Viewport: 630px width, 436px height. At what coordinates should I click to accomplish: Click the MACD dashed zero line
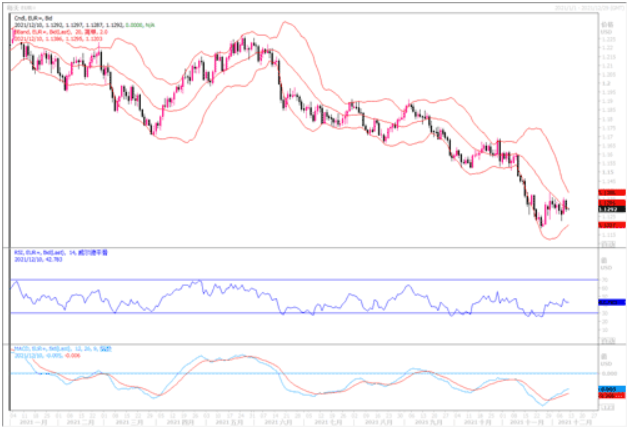[x=300, y=373]
